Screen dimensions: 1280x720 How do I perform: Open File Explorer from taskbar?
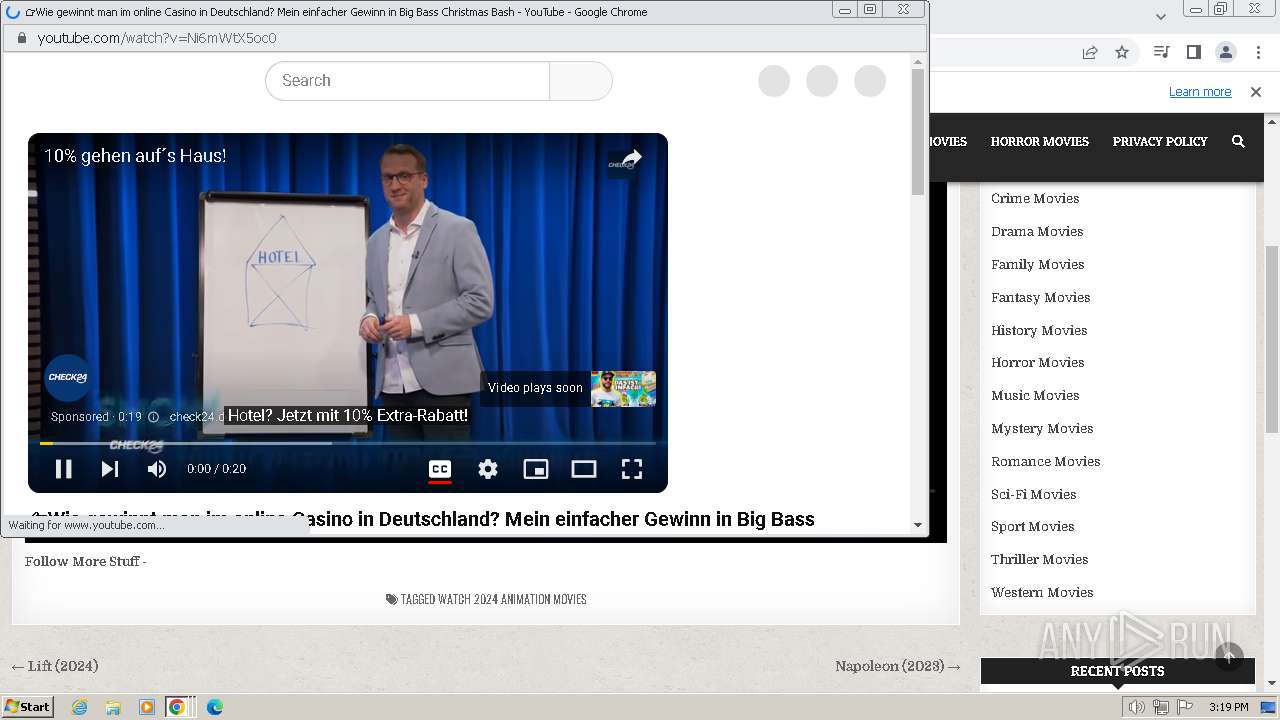[x=113, y=707]
